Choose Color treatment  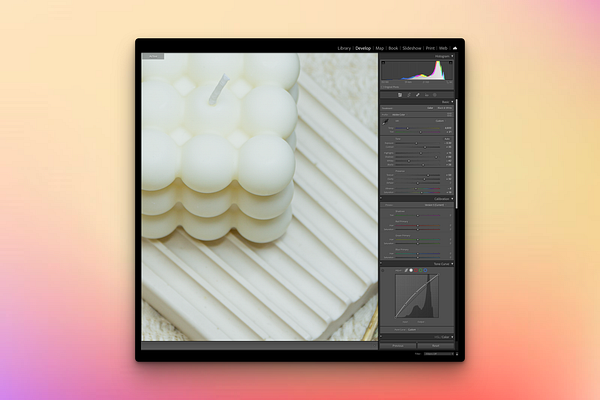tap(430, 108)
